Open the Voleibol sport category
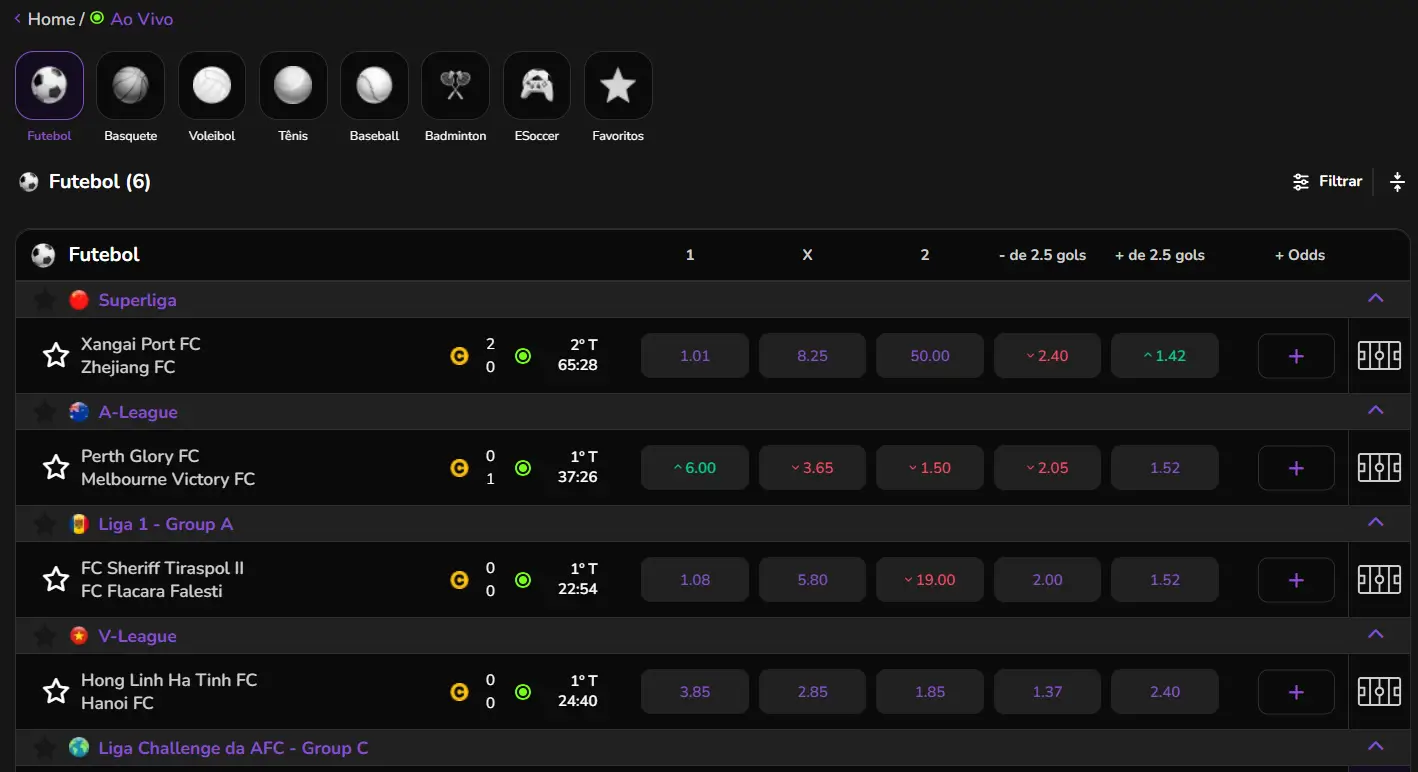The image size is (1418, 772). [x=212, y=86]
